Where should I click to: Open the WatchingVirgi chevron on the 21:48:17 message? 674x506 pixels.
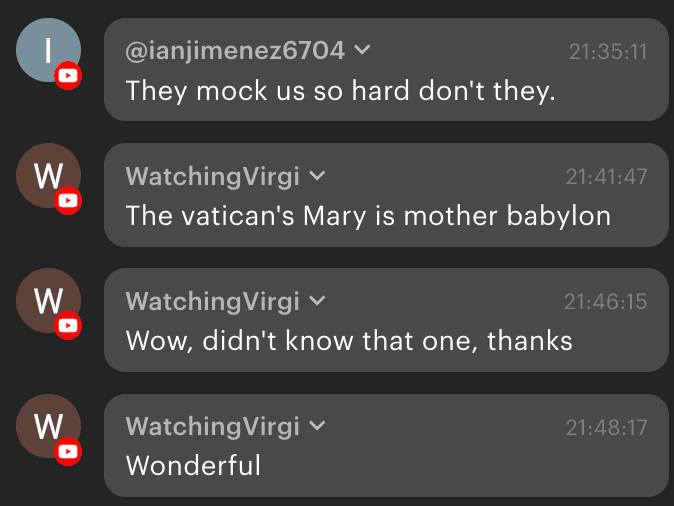point(317,426)
